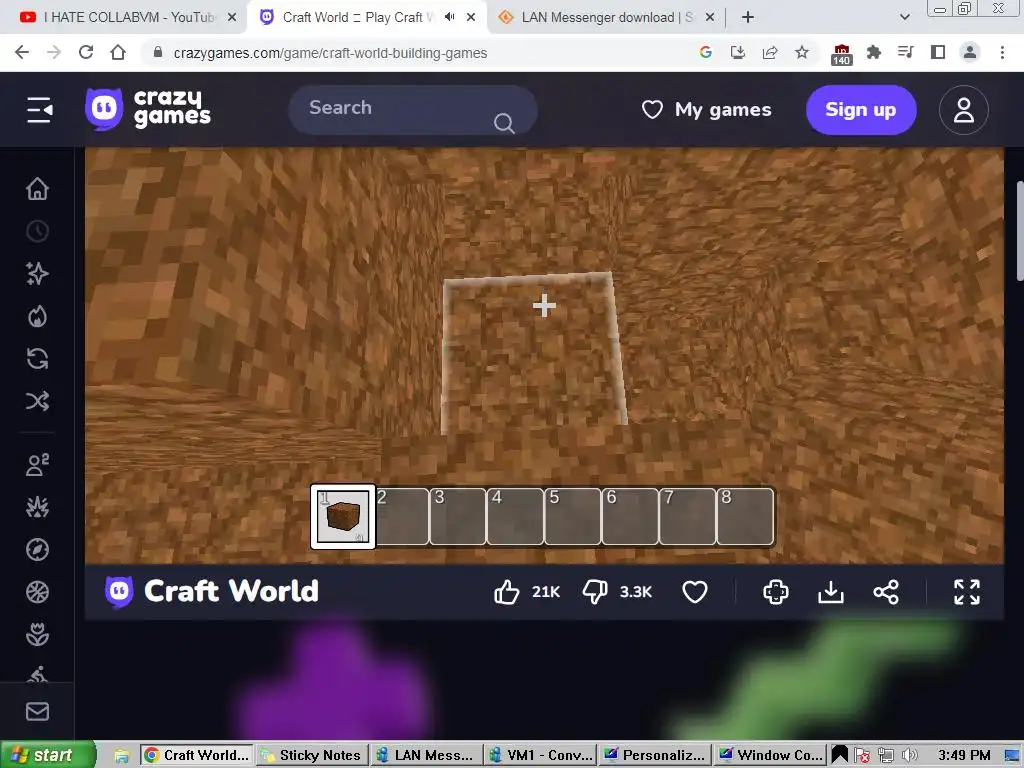Open Adventure compass icon in sidebar
The image size is (1024, 768).
[x=37, y=550]
